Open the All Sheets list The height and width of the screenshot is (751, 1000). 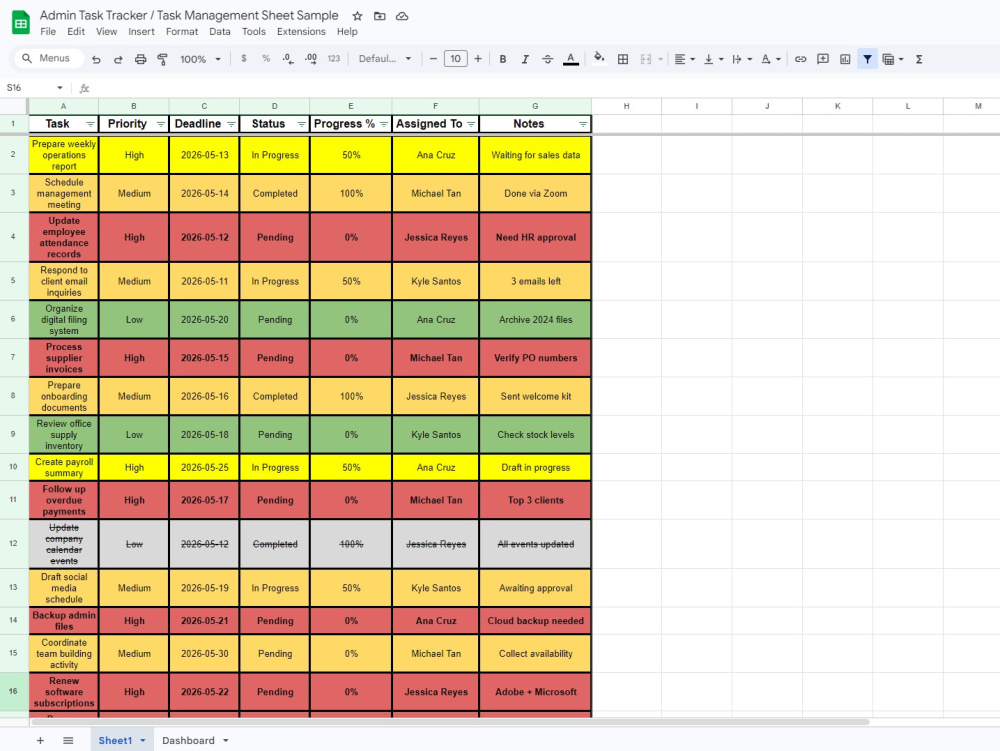click(x=68, y=740)
